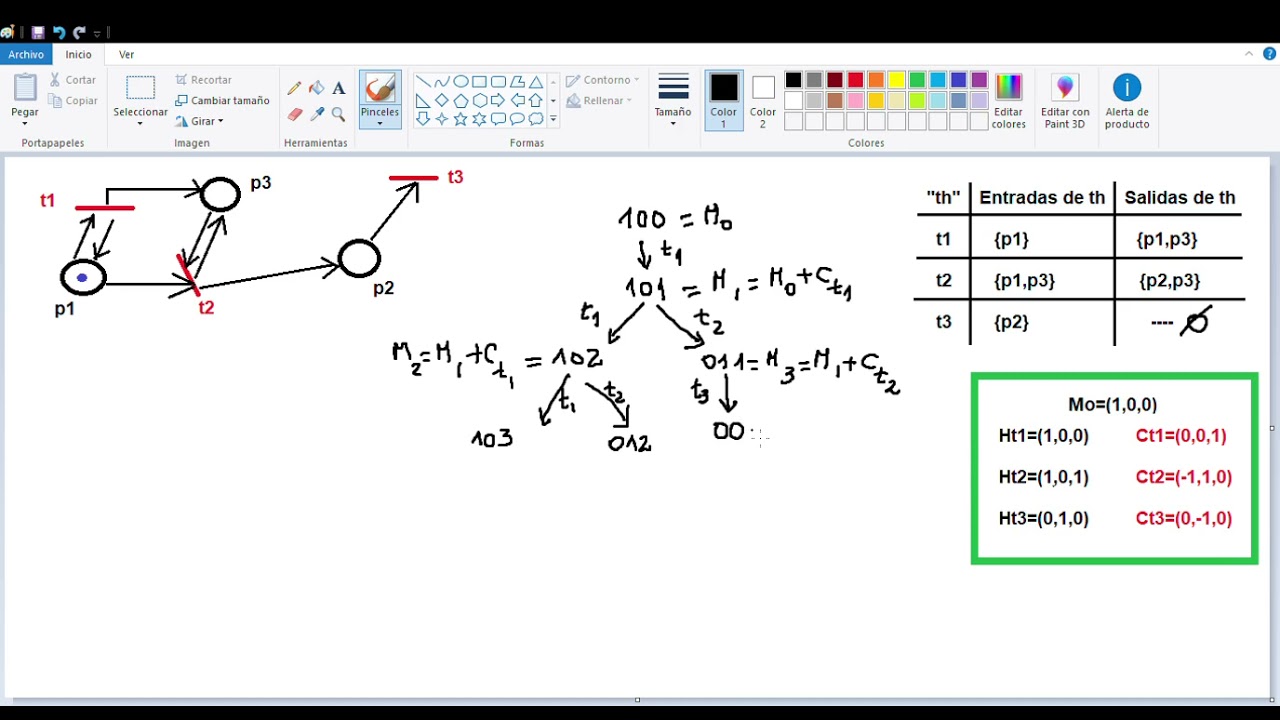Select the Pencil tool

[x=294, y=88]
